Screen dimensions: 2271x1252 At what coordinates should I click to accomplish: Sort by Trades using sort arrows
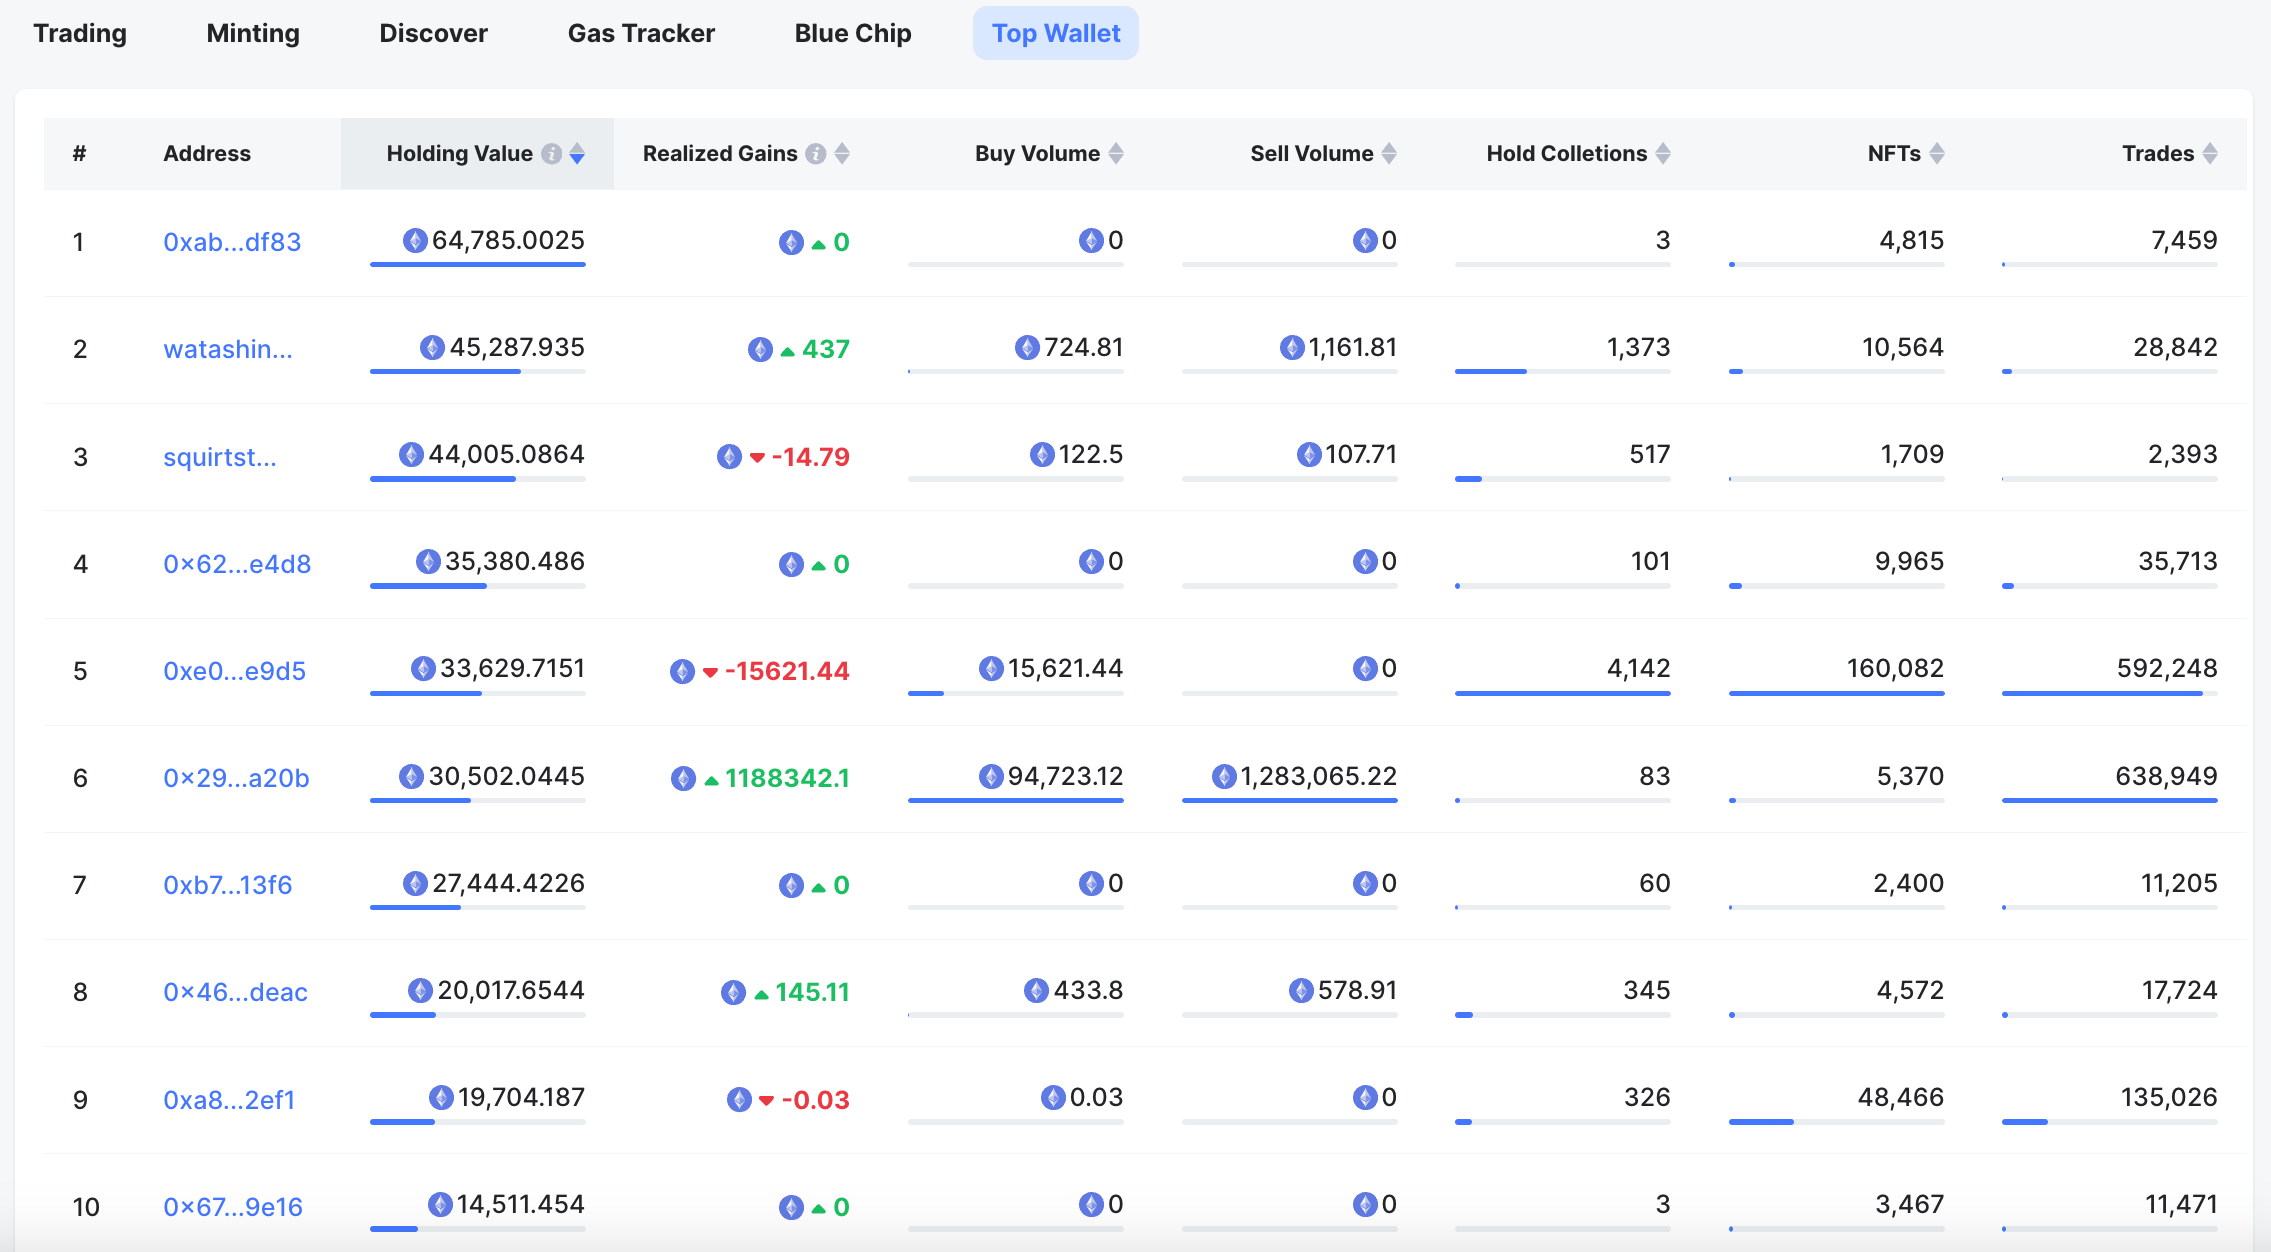click(2210, 154)
